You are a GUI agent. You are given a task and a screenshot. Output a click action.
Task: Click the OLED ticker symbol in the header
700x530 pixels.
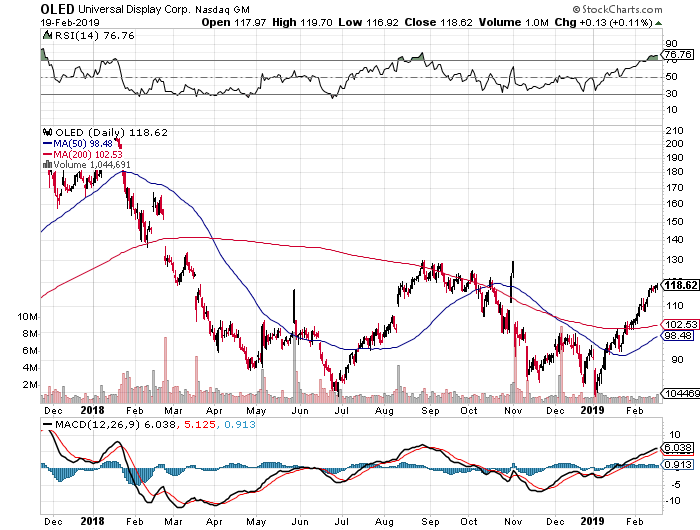[x=57, y=9]
